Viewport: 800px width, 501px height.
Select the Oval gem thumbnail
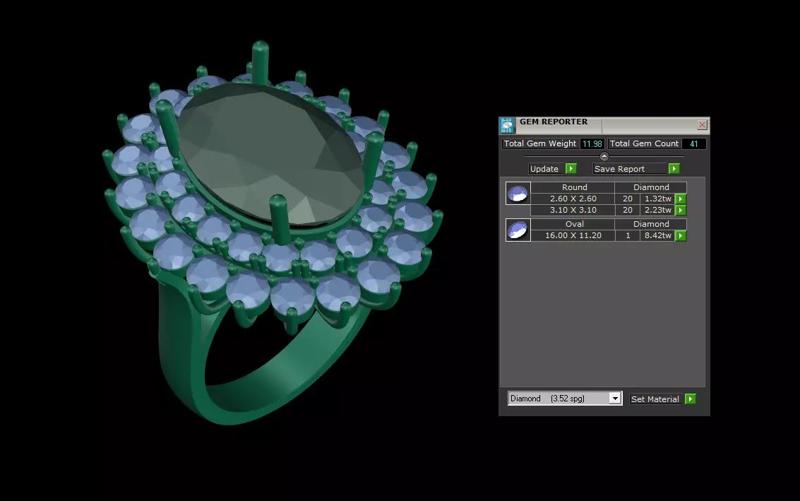click(518, 230)
